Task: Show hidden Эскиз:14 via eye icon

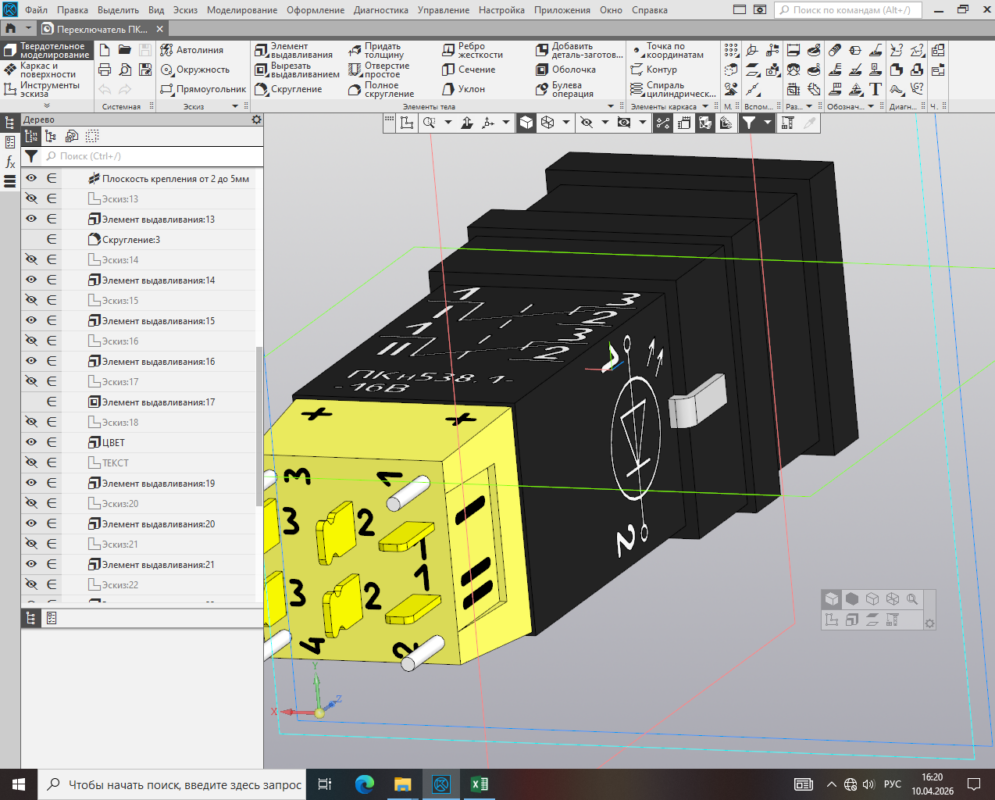Action: coord(31,260)
